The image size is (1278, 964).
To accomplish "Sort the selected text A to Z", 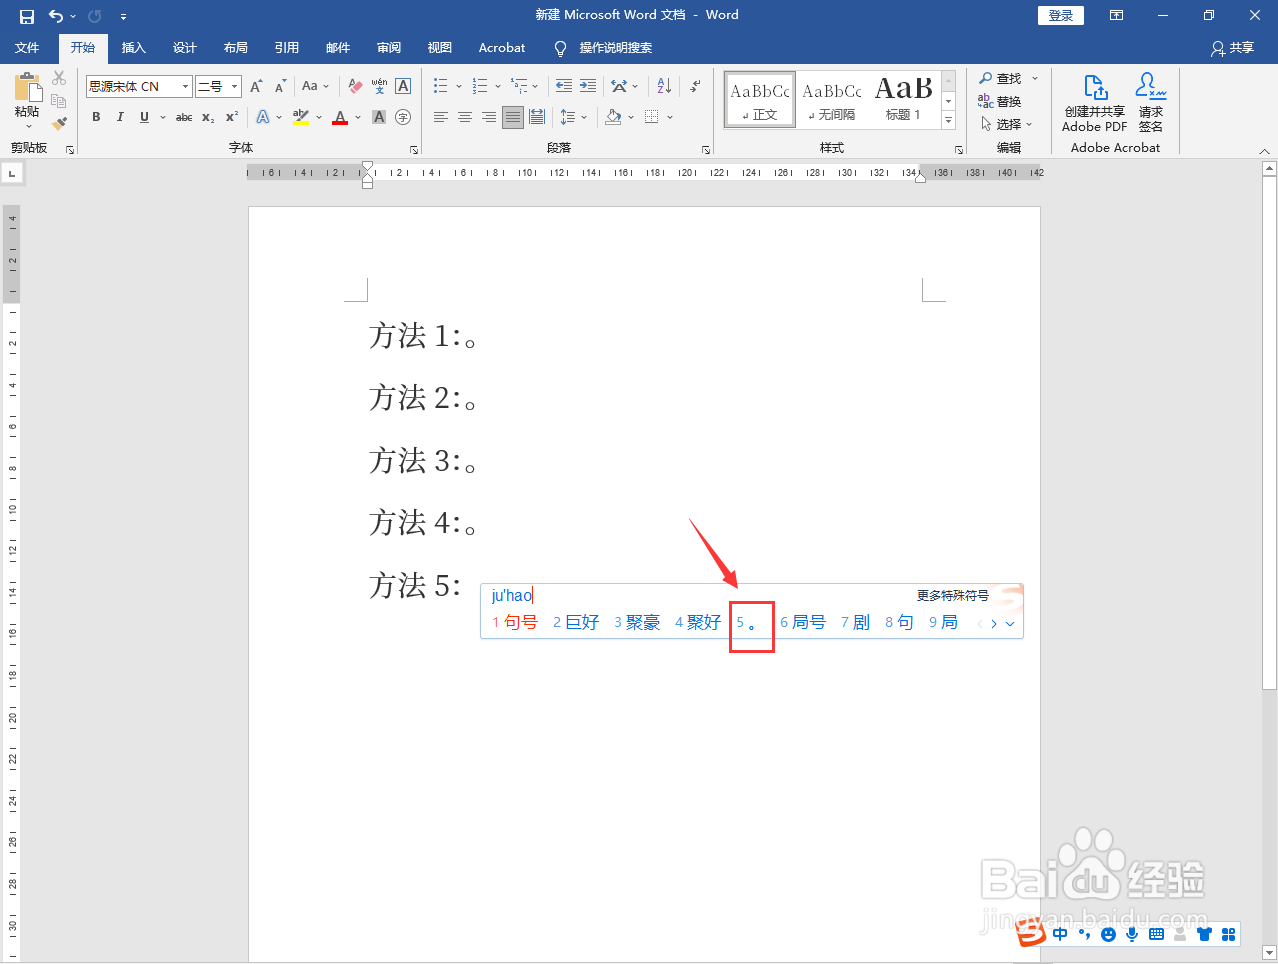I will [x=664, y=86].
